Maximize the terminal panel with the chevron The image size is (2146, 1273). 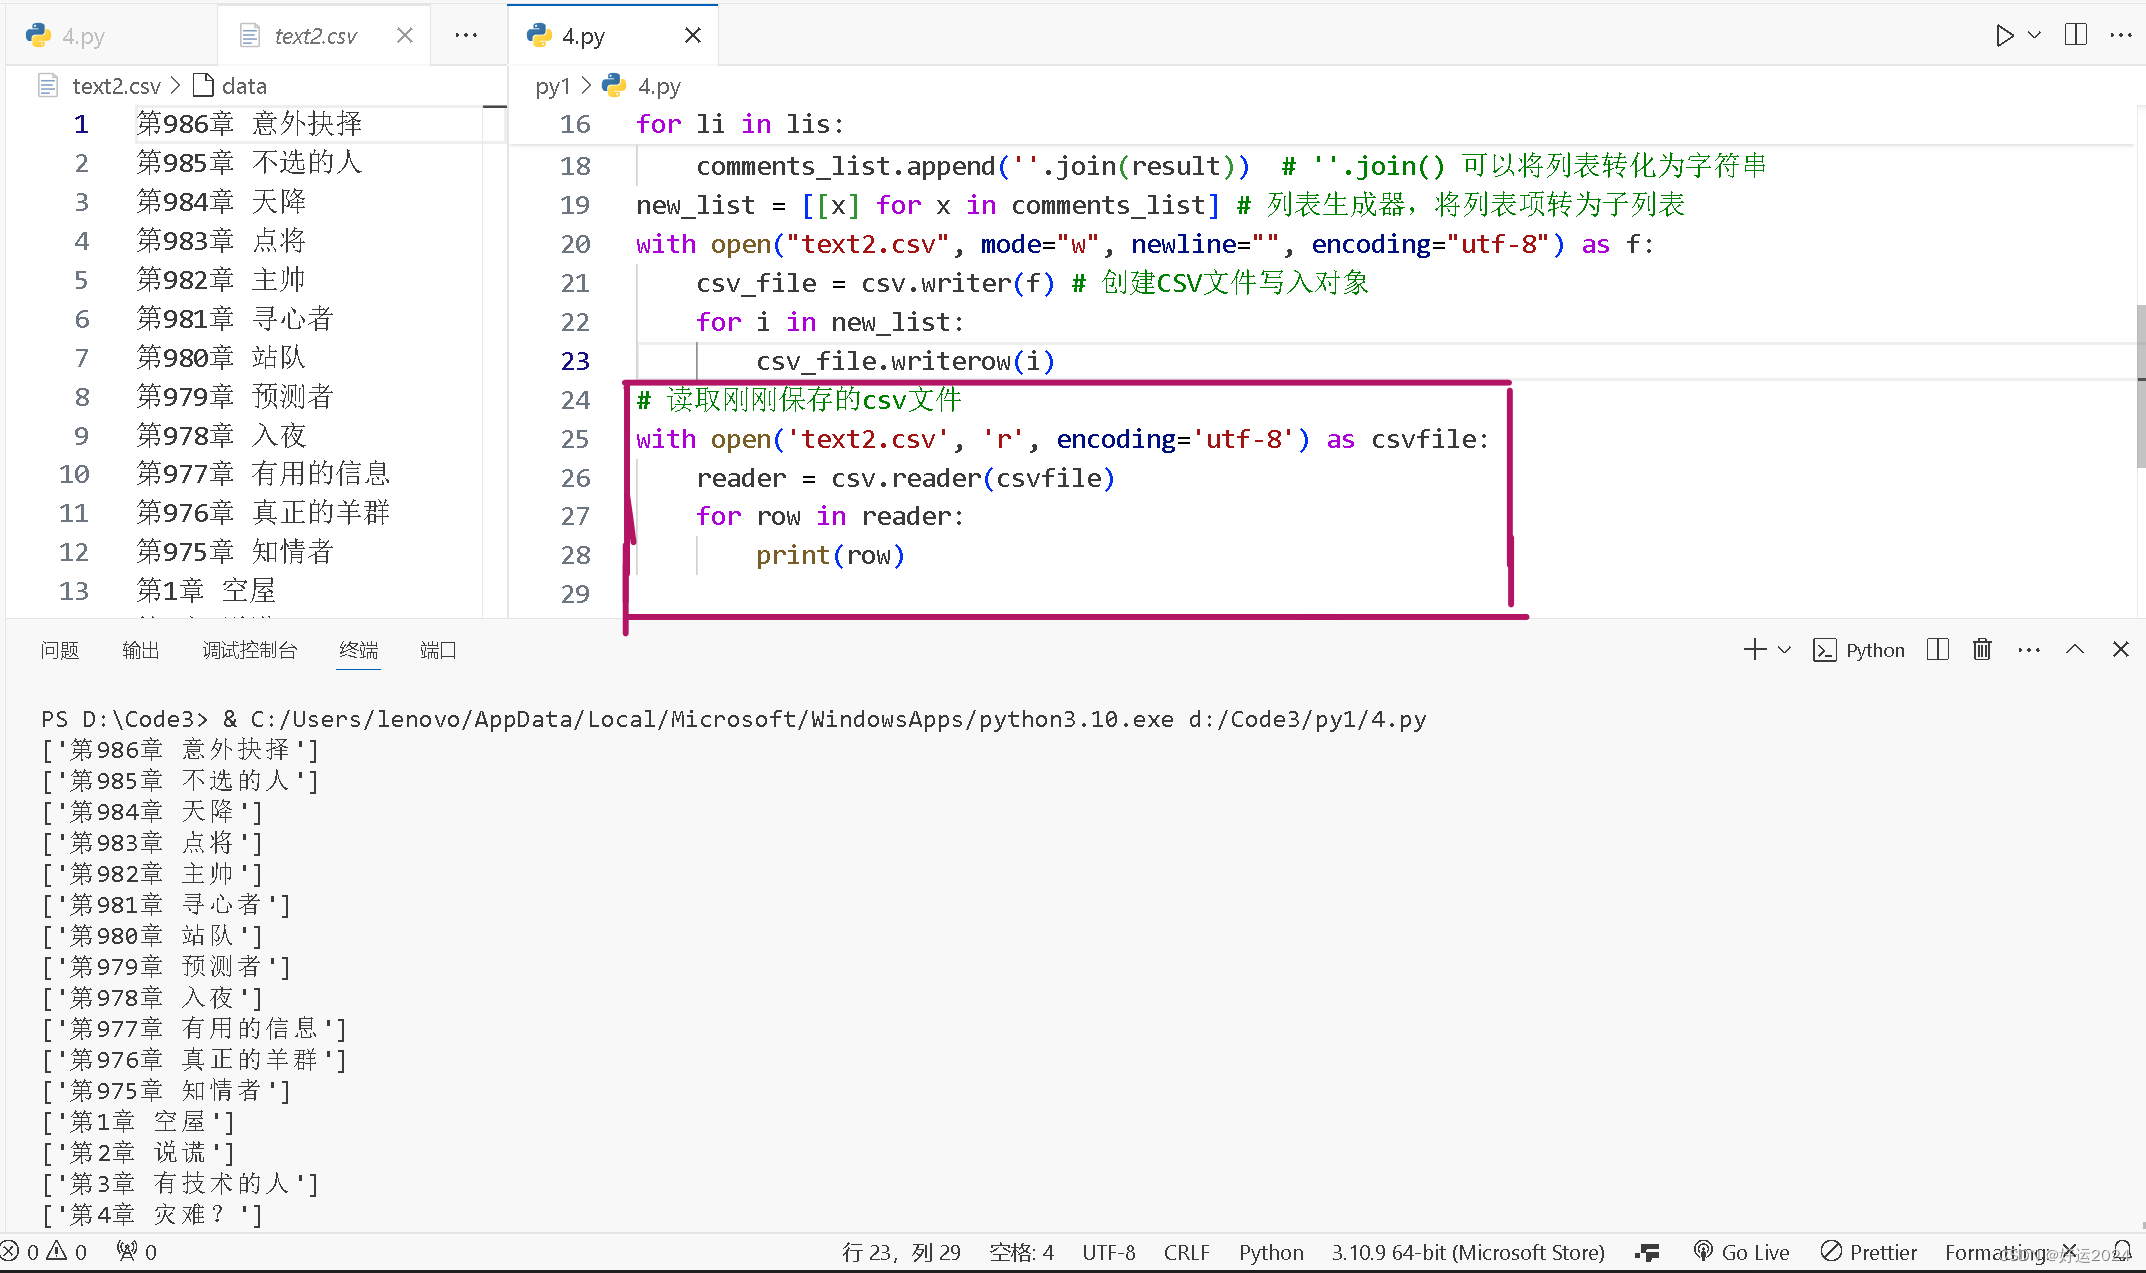(x=2074, y=649)
